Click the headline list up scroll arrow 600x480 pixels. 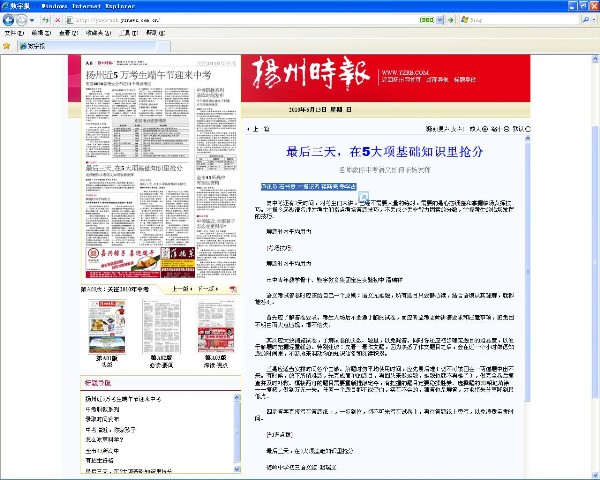(x=237, y=397)
